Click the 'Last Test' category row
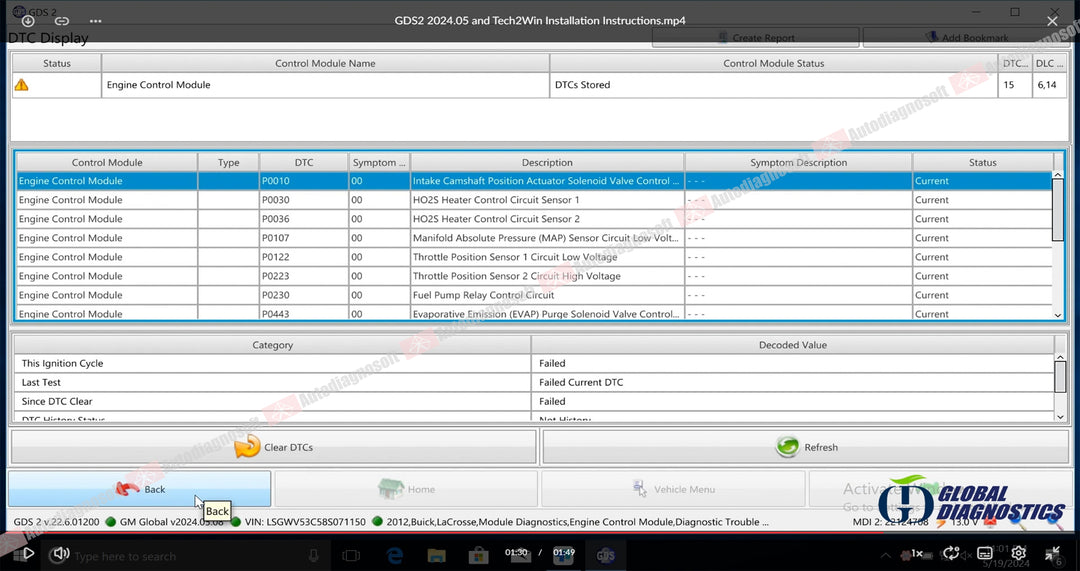 pos(272,382)
